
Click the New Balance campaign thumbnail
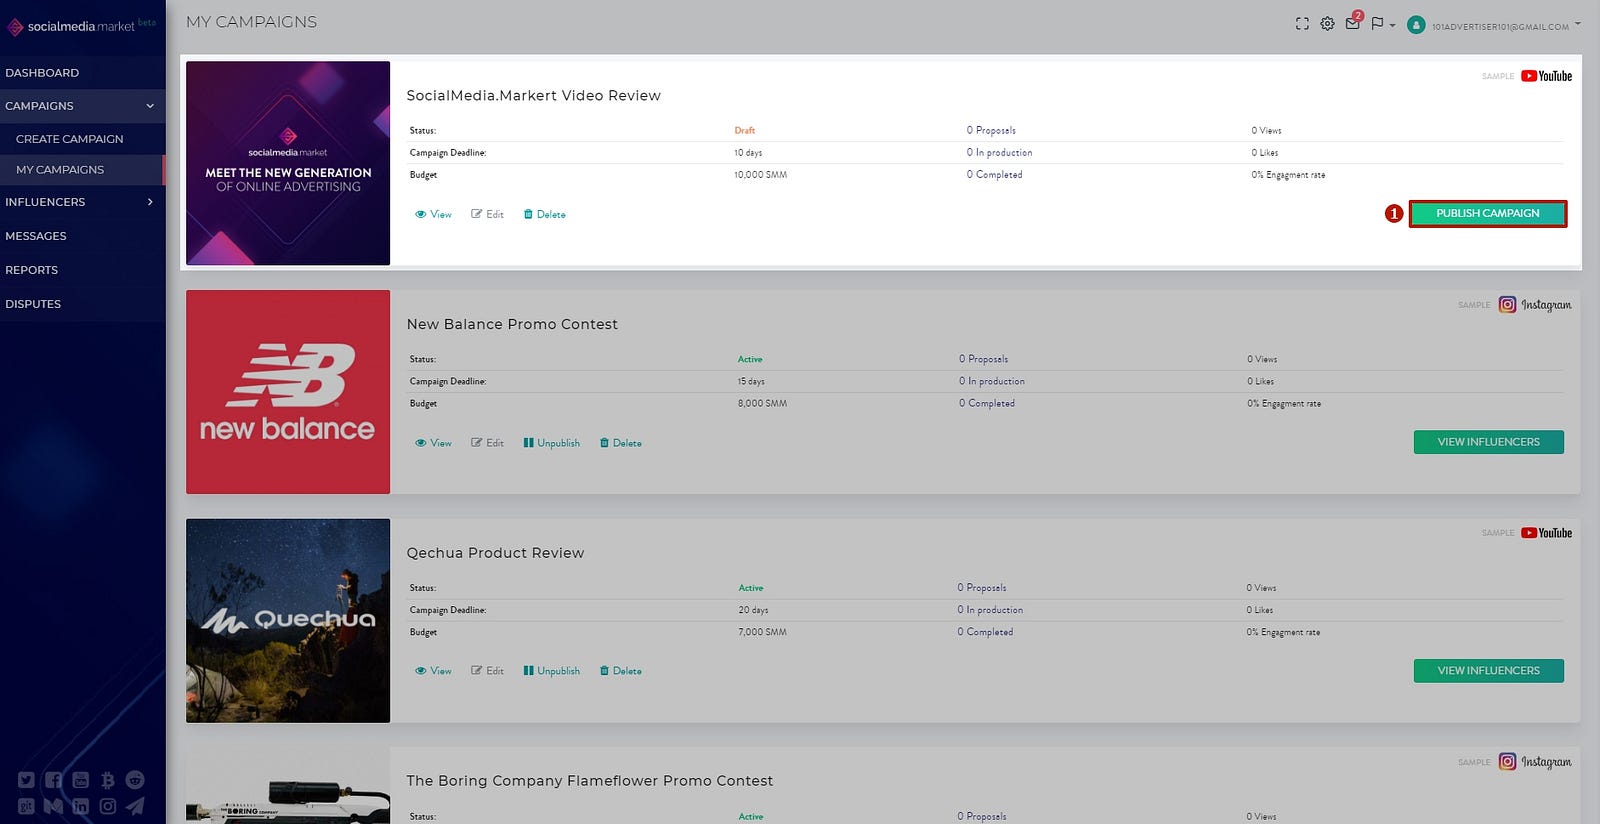[x=288, y=392]
